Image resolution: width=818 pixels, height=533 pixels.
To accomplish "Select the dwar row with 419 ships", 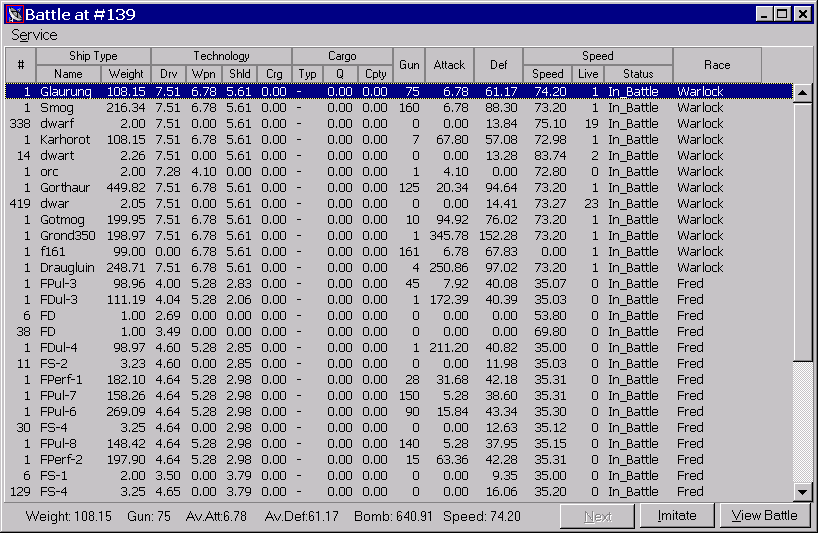I will pos(399,203).
